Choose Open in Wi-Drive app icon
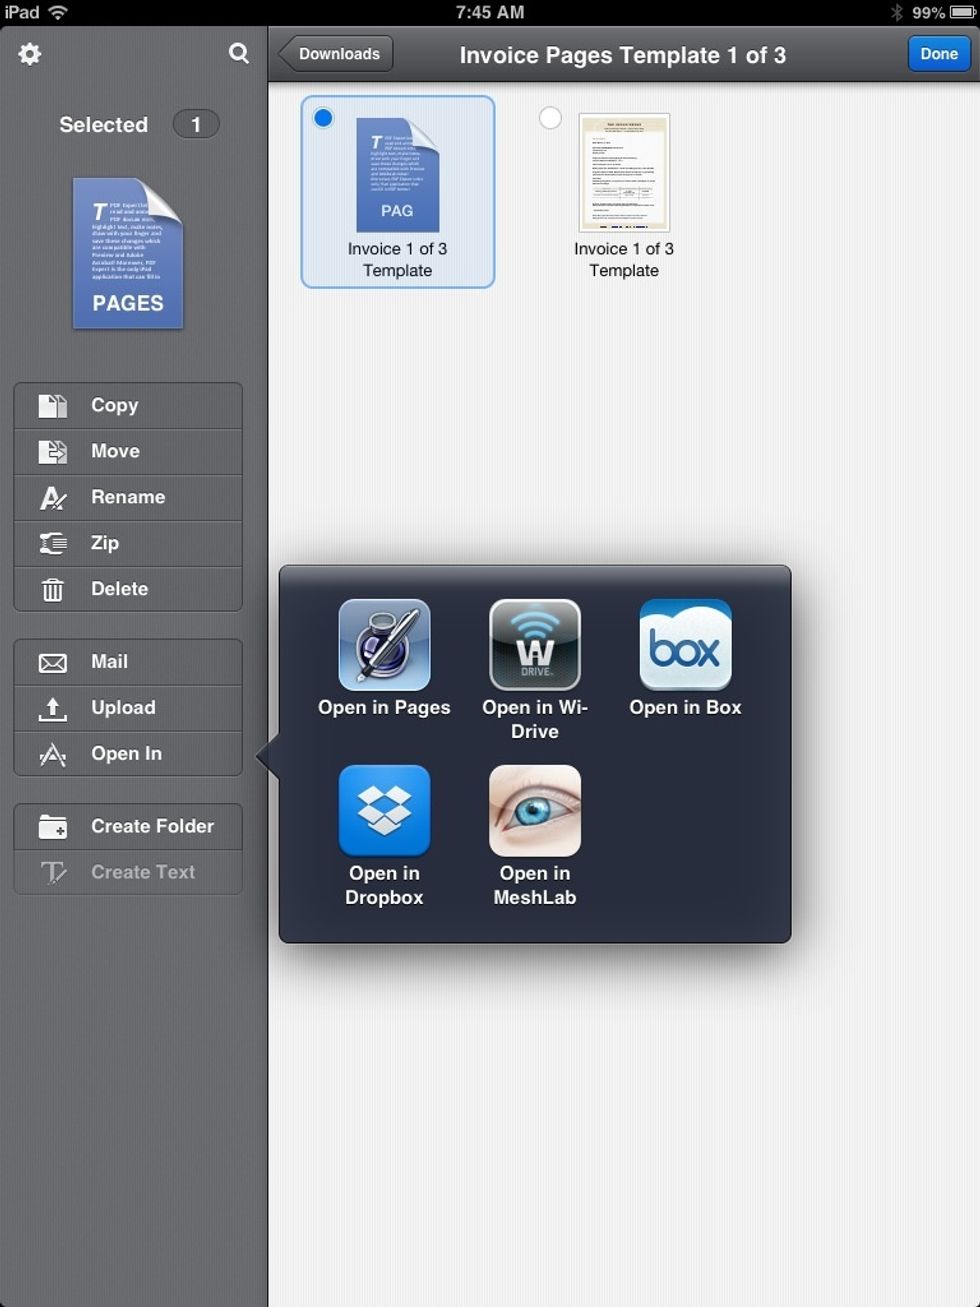Image resolution: width=980 pixels, height=1307 pixels. point(535,645)
